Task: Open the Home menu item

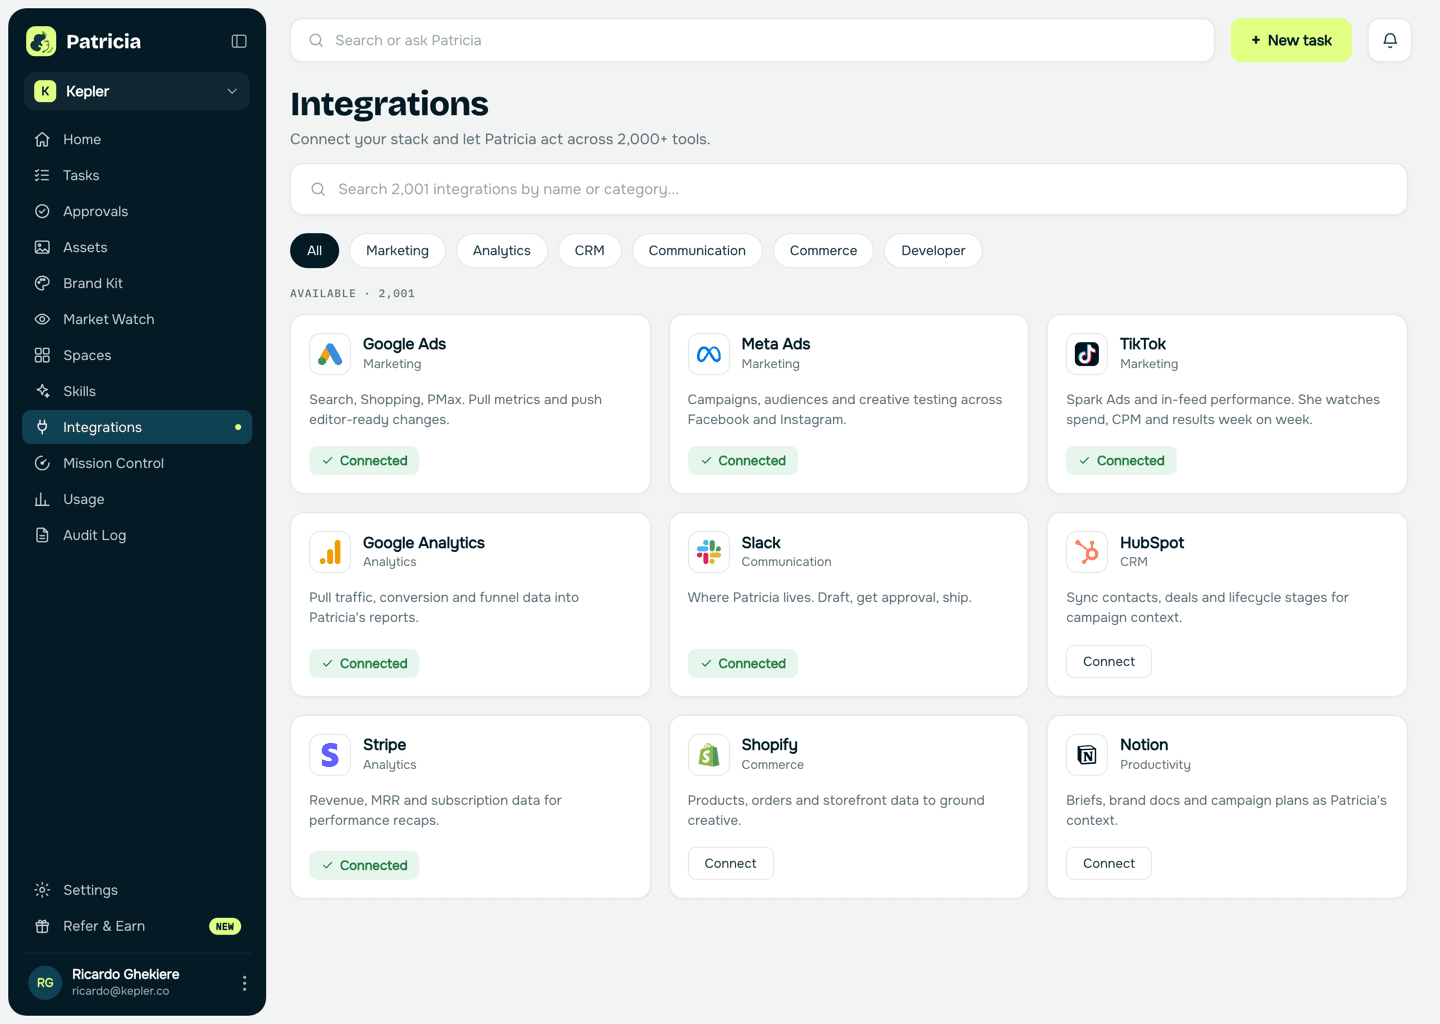Action: 137,139
